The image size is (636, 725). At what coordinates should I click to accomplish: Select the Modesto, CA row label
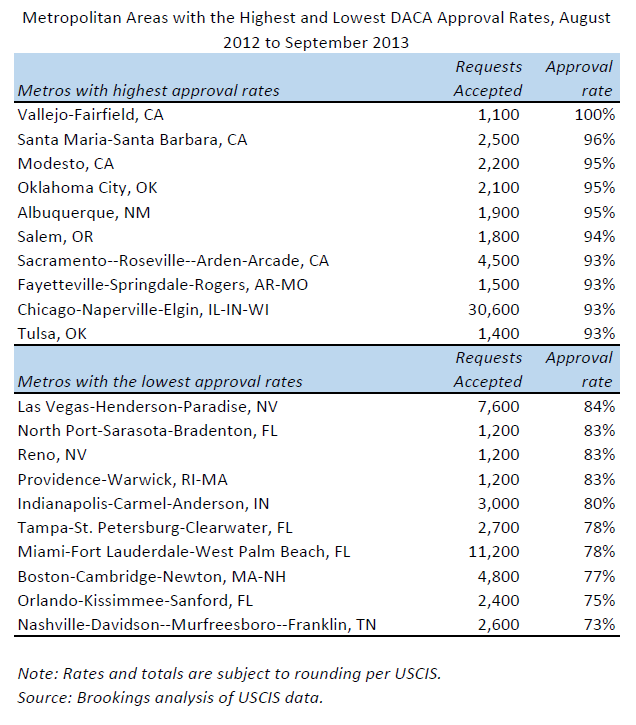66,164
